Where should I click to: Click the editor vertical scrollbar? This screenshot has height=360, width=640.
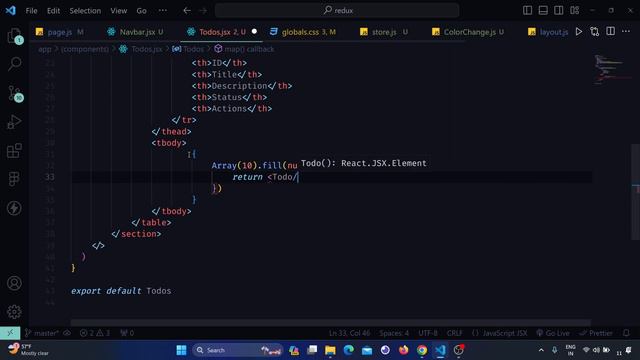pos(635,192)
